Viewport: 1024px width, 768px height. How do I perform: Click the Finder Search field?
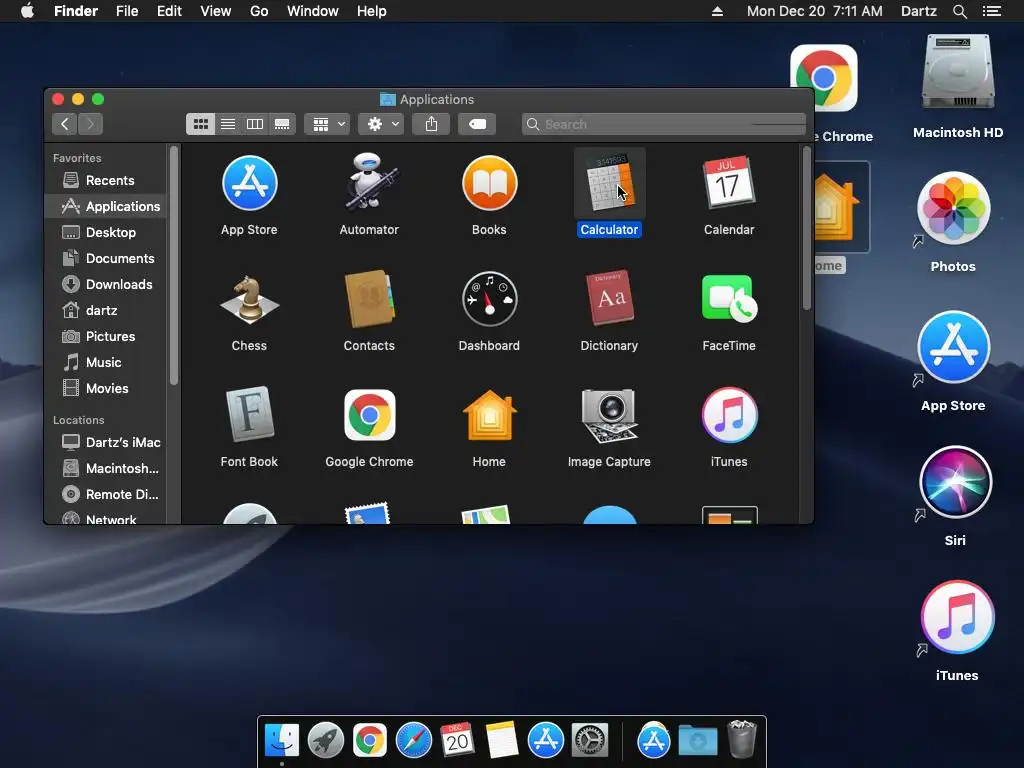click(664, 124)
